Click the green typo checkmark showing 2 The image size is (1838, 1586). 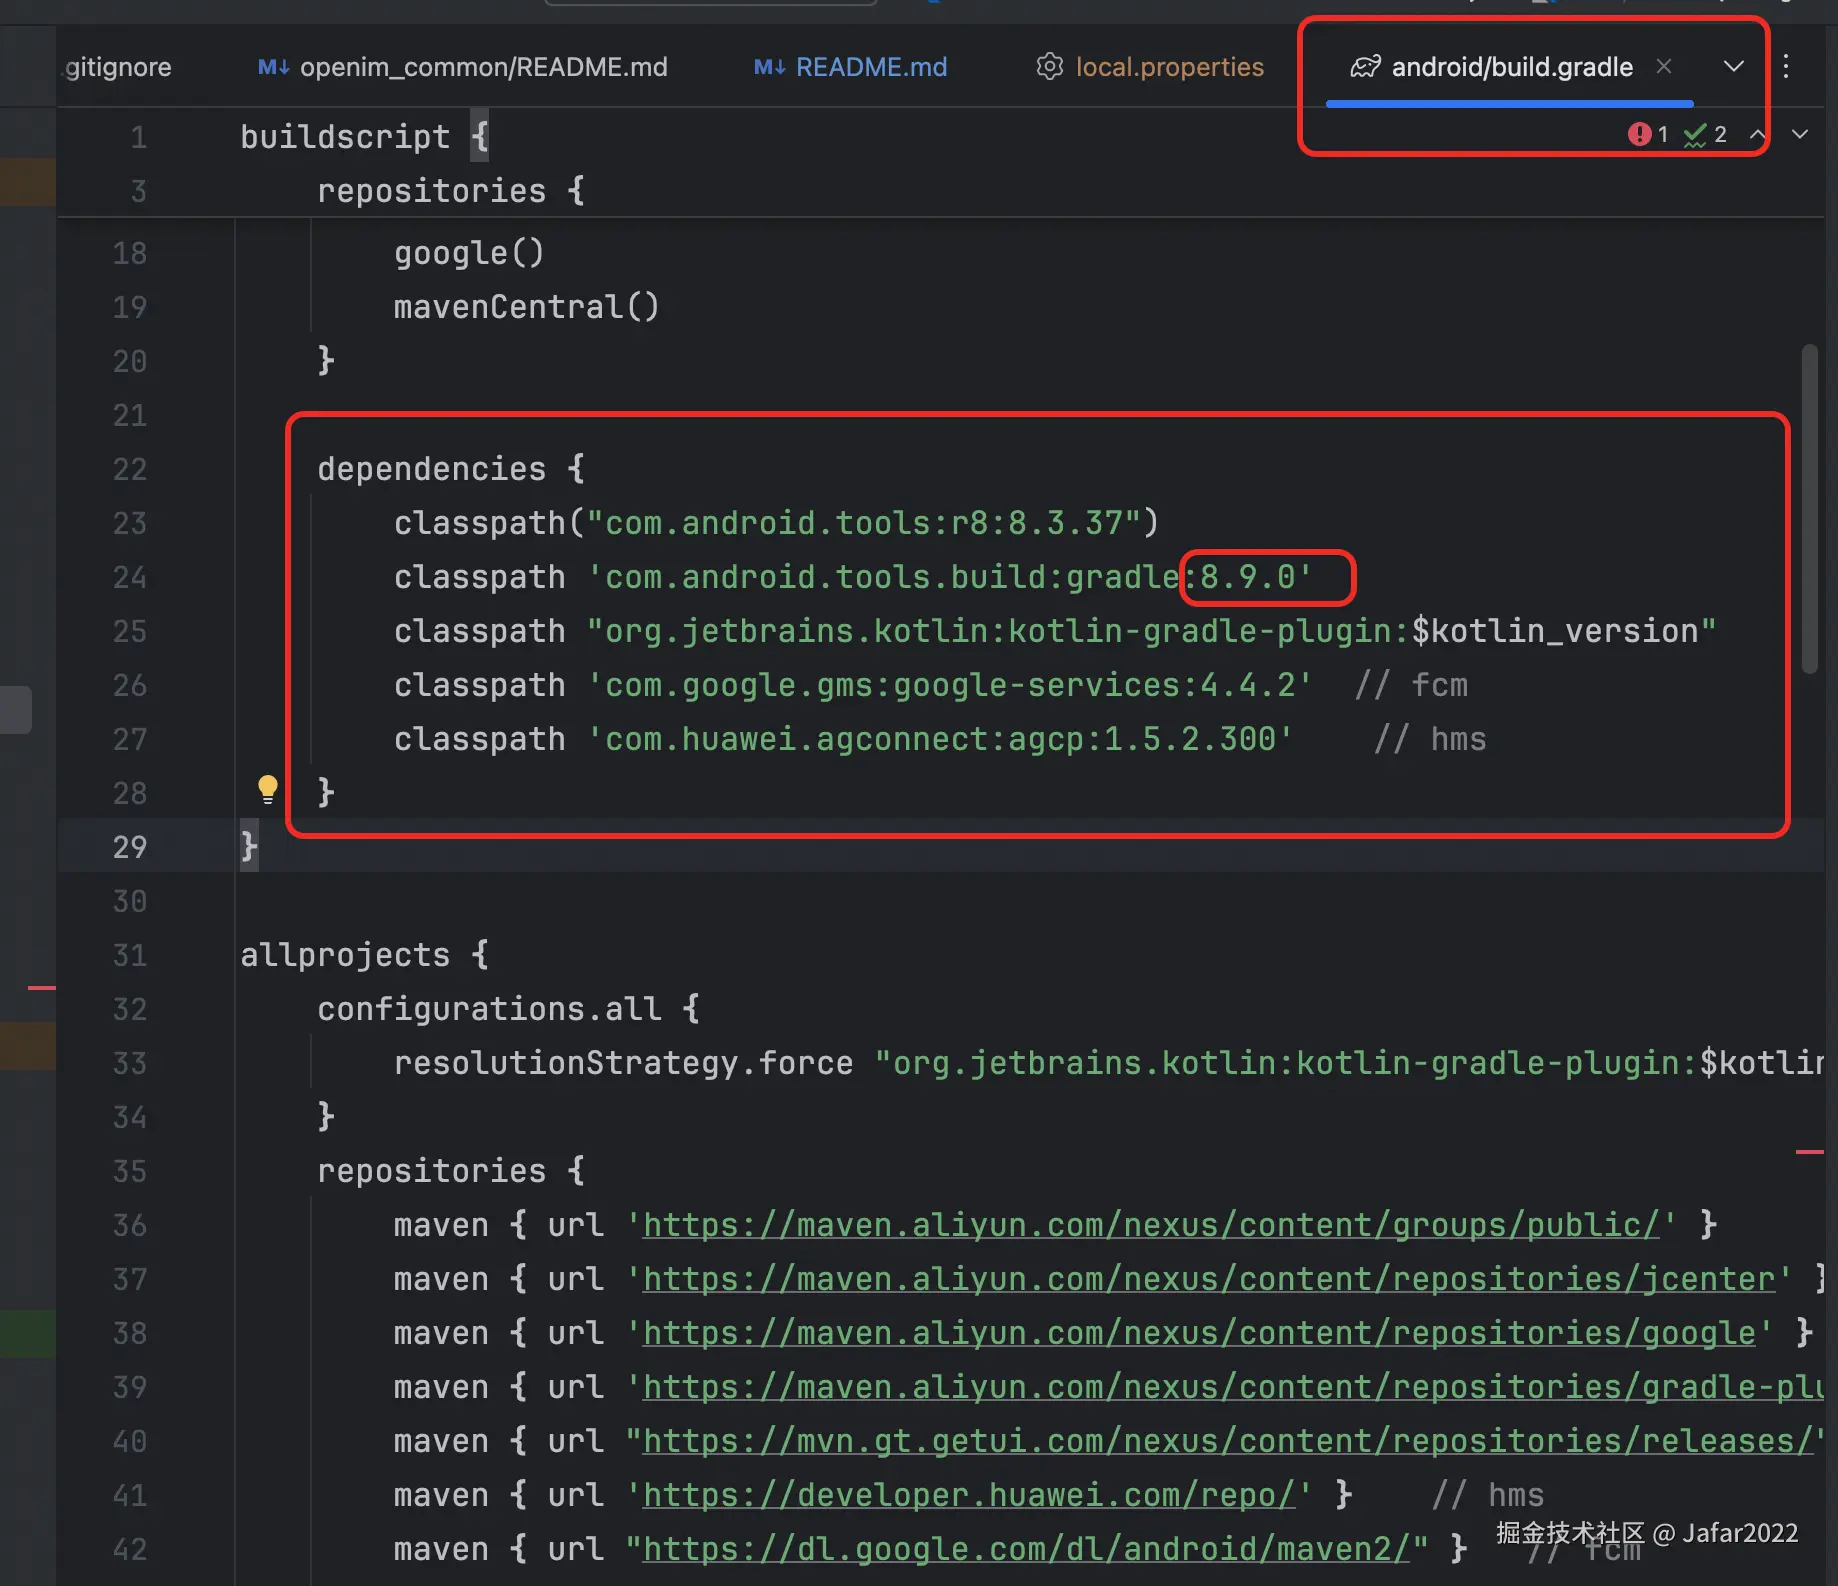point(1705,134)
